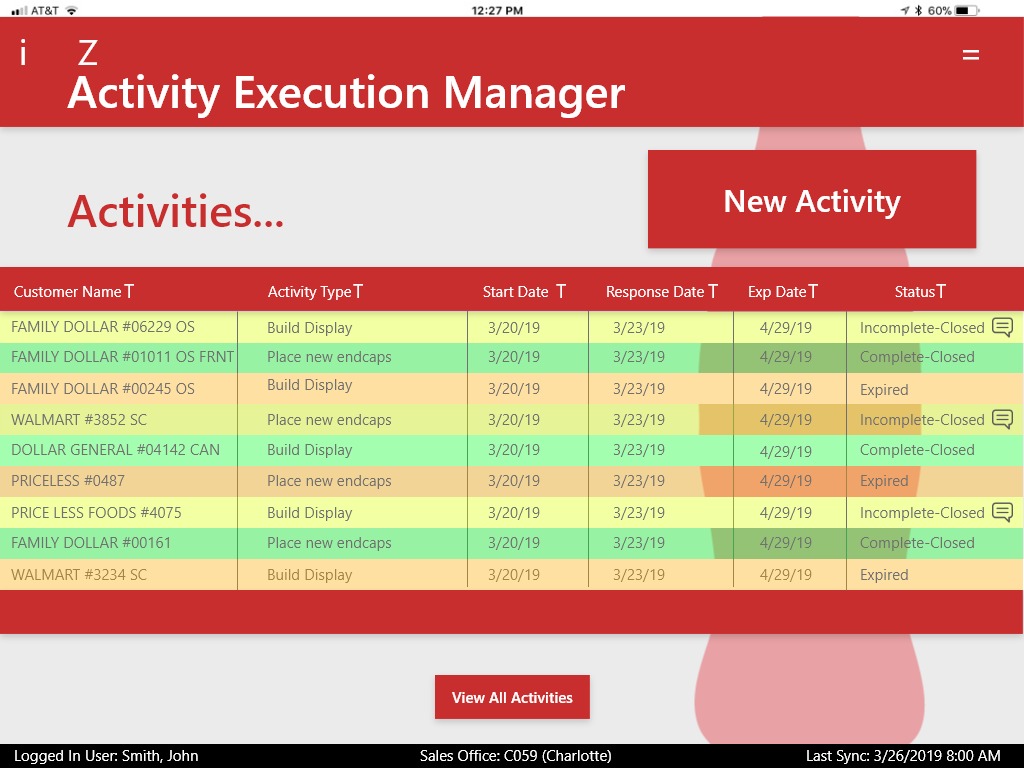Select FAMILY DOLLAR #01011 OS FRNT row
The image size is (1024, 768).
point(512,357)
